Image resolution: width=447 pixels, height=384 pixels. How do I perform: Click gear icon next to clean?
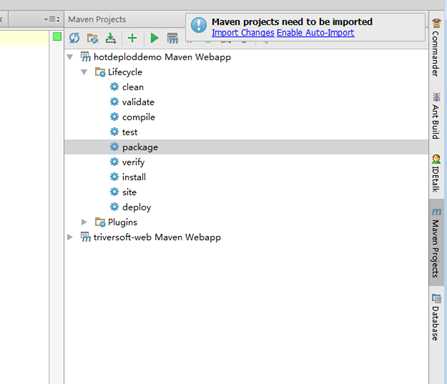[x=114, y=87]
